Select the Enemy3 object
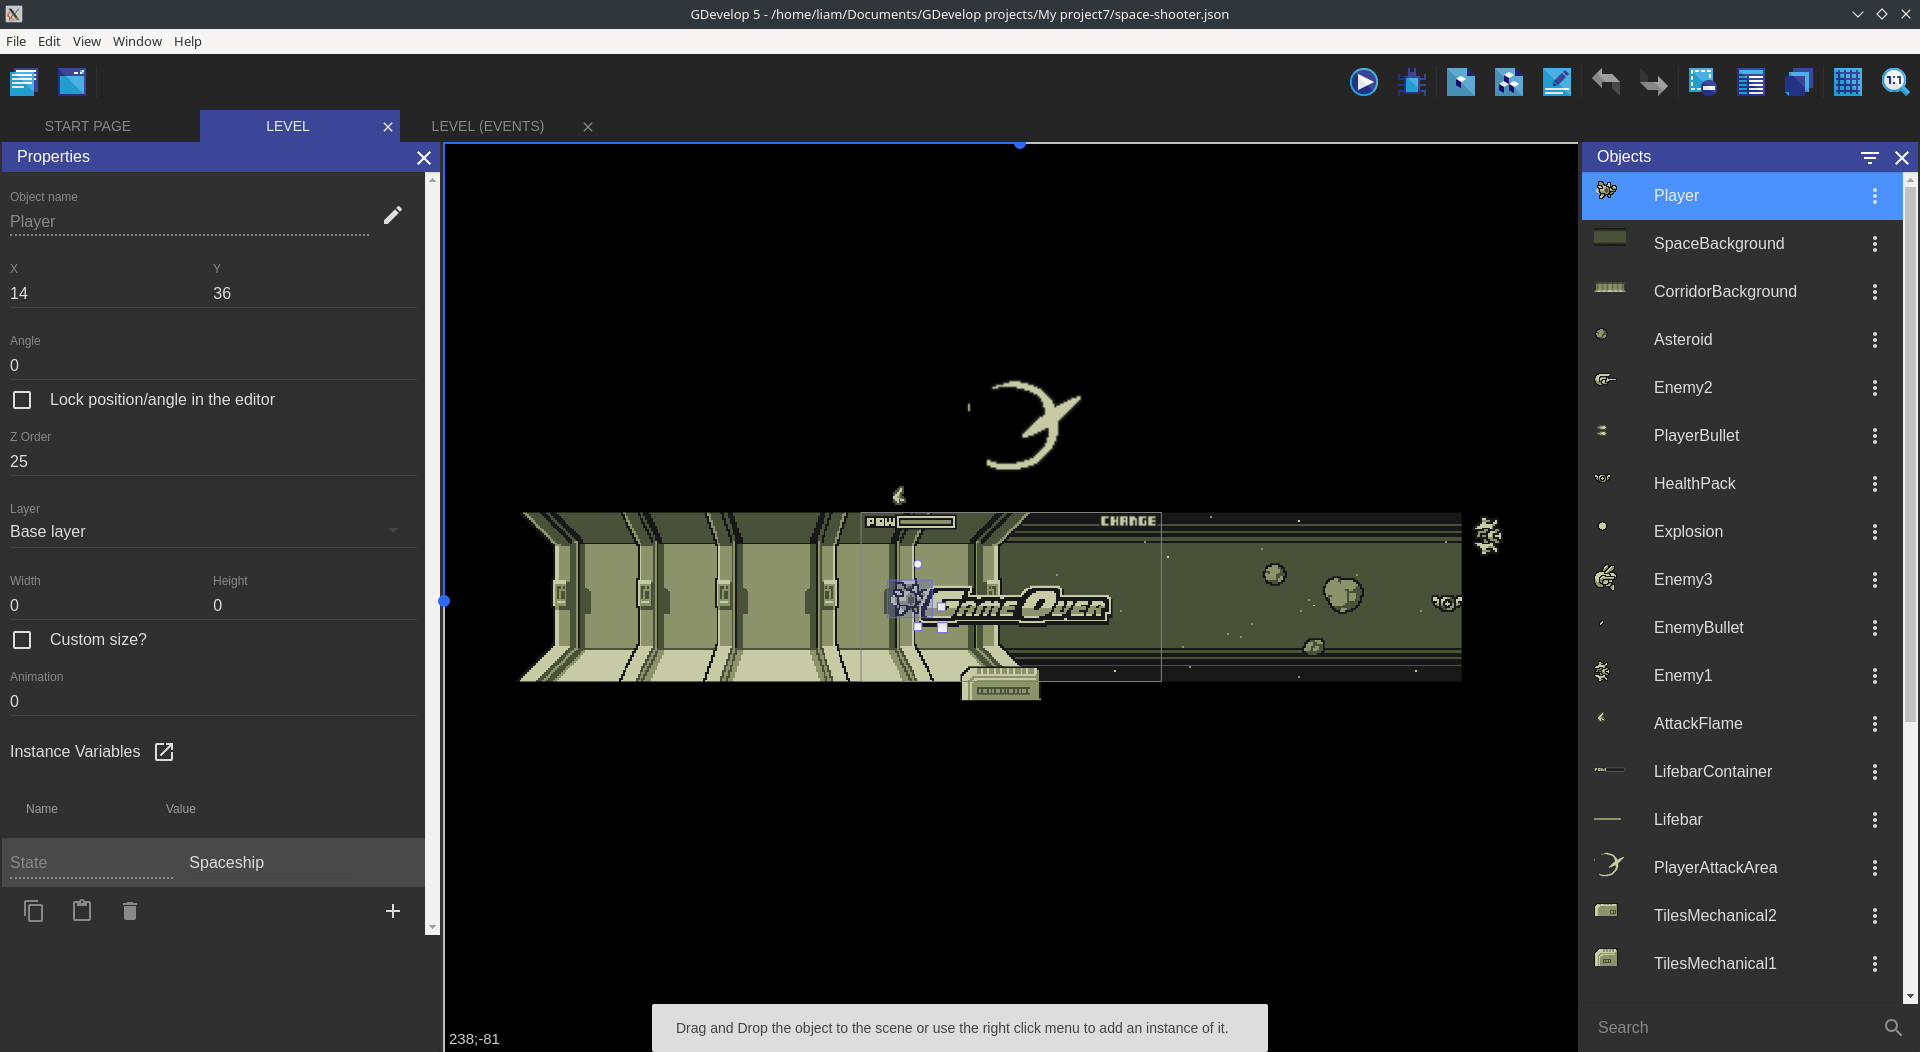Viewport: 1920px width, 1052px height. click(x=1742, y=580)
